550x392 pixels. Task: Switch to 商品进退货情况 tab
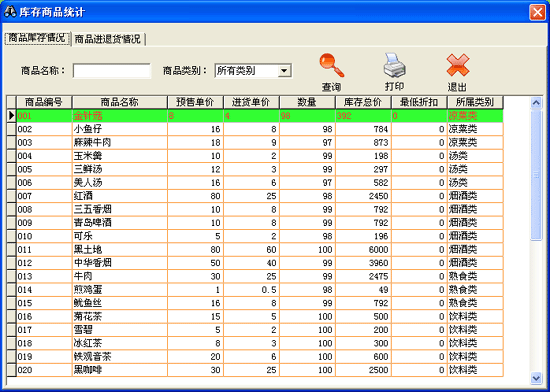pyautogui.click(x=107, y=39)
